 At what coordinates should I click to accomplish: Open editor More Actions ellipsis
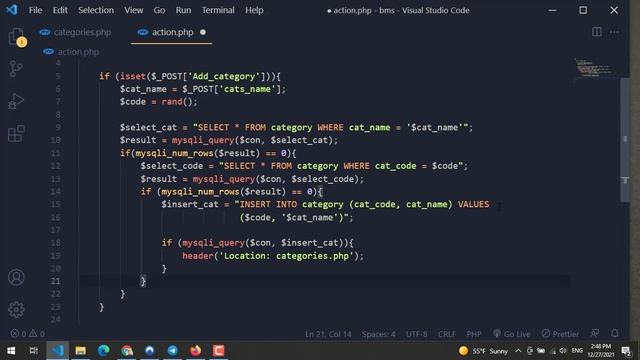click(x=614, y=32)
